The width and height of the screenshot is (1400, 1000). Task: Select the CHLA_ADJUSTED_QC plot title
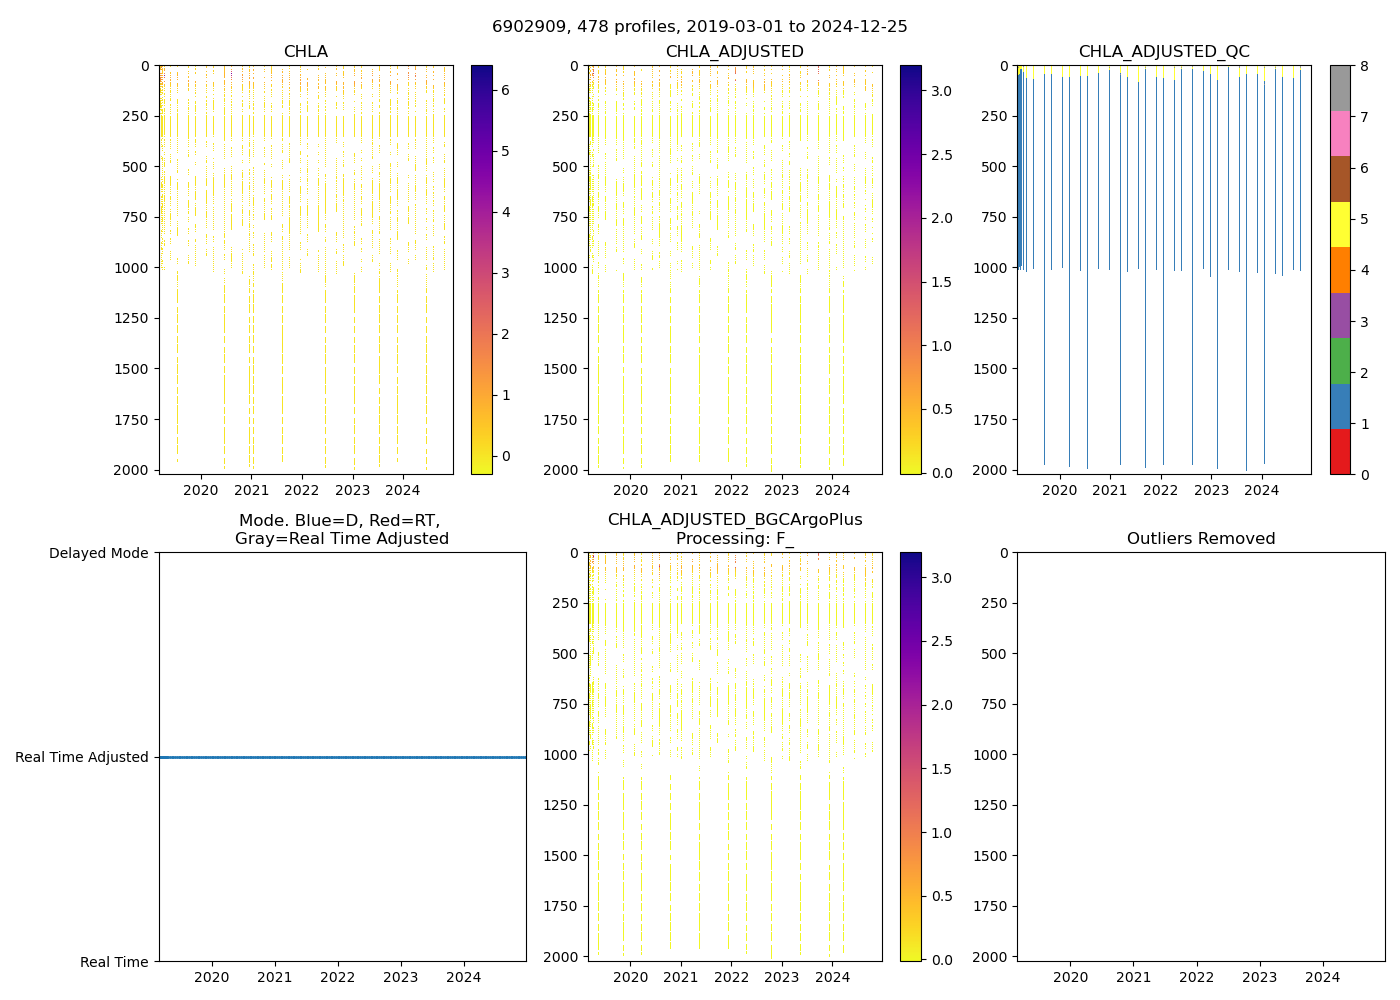[x=1163, y=52]
